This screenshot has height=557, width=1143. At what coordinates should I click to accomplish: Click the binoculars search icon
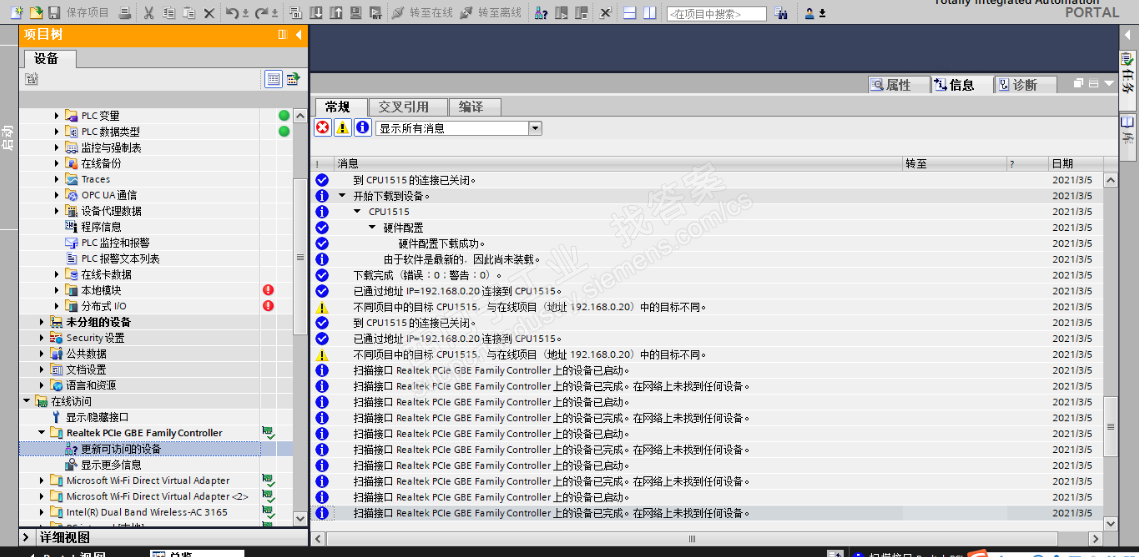coord(781,12)
